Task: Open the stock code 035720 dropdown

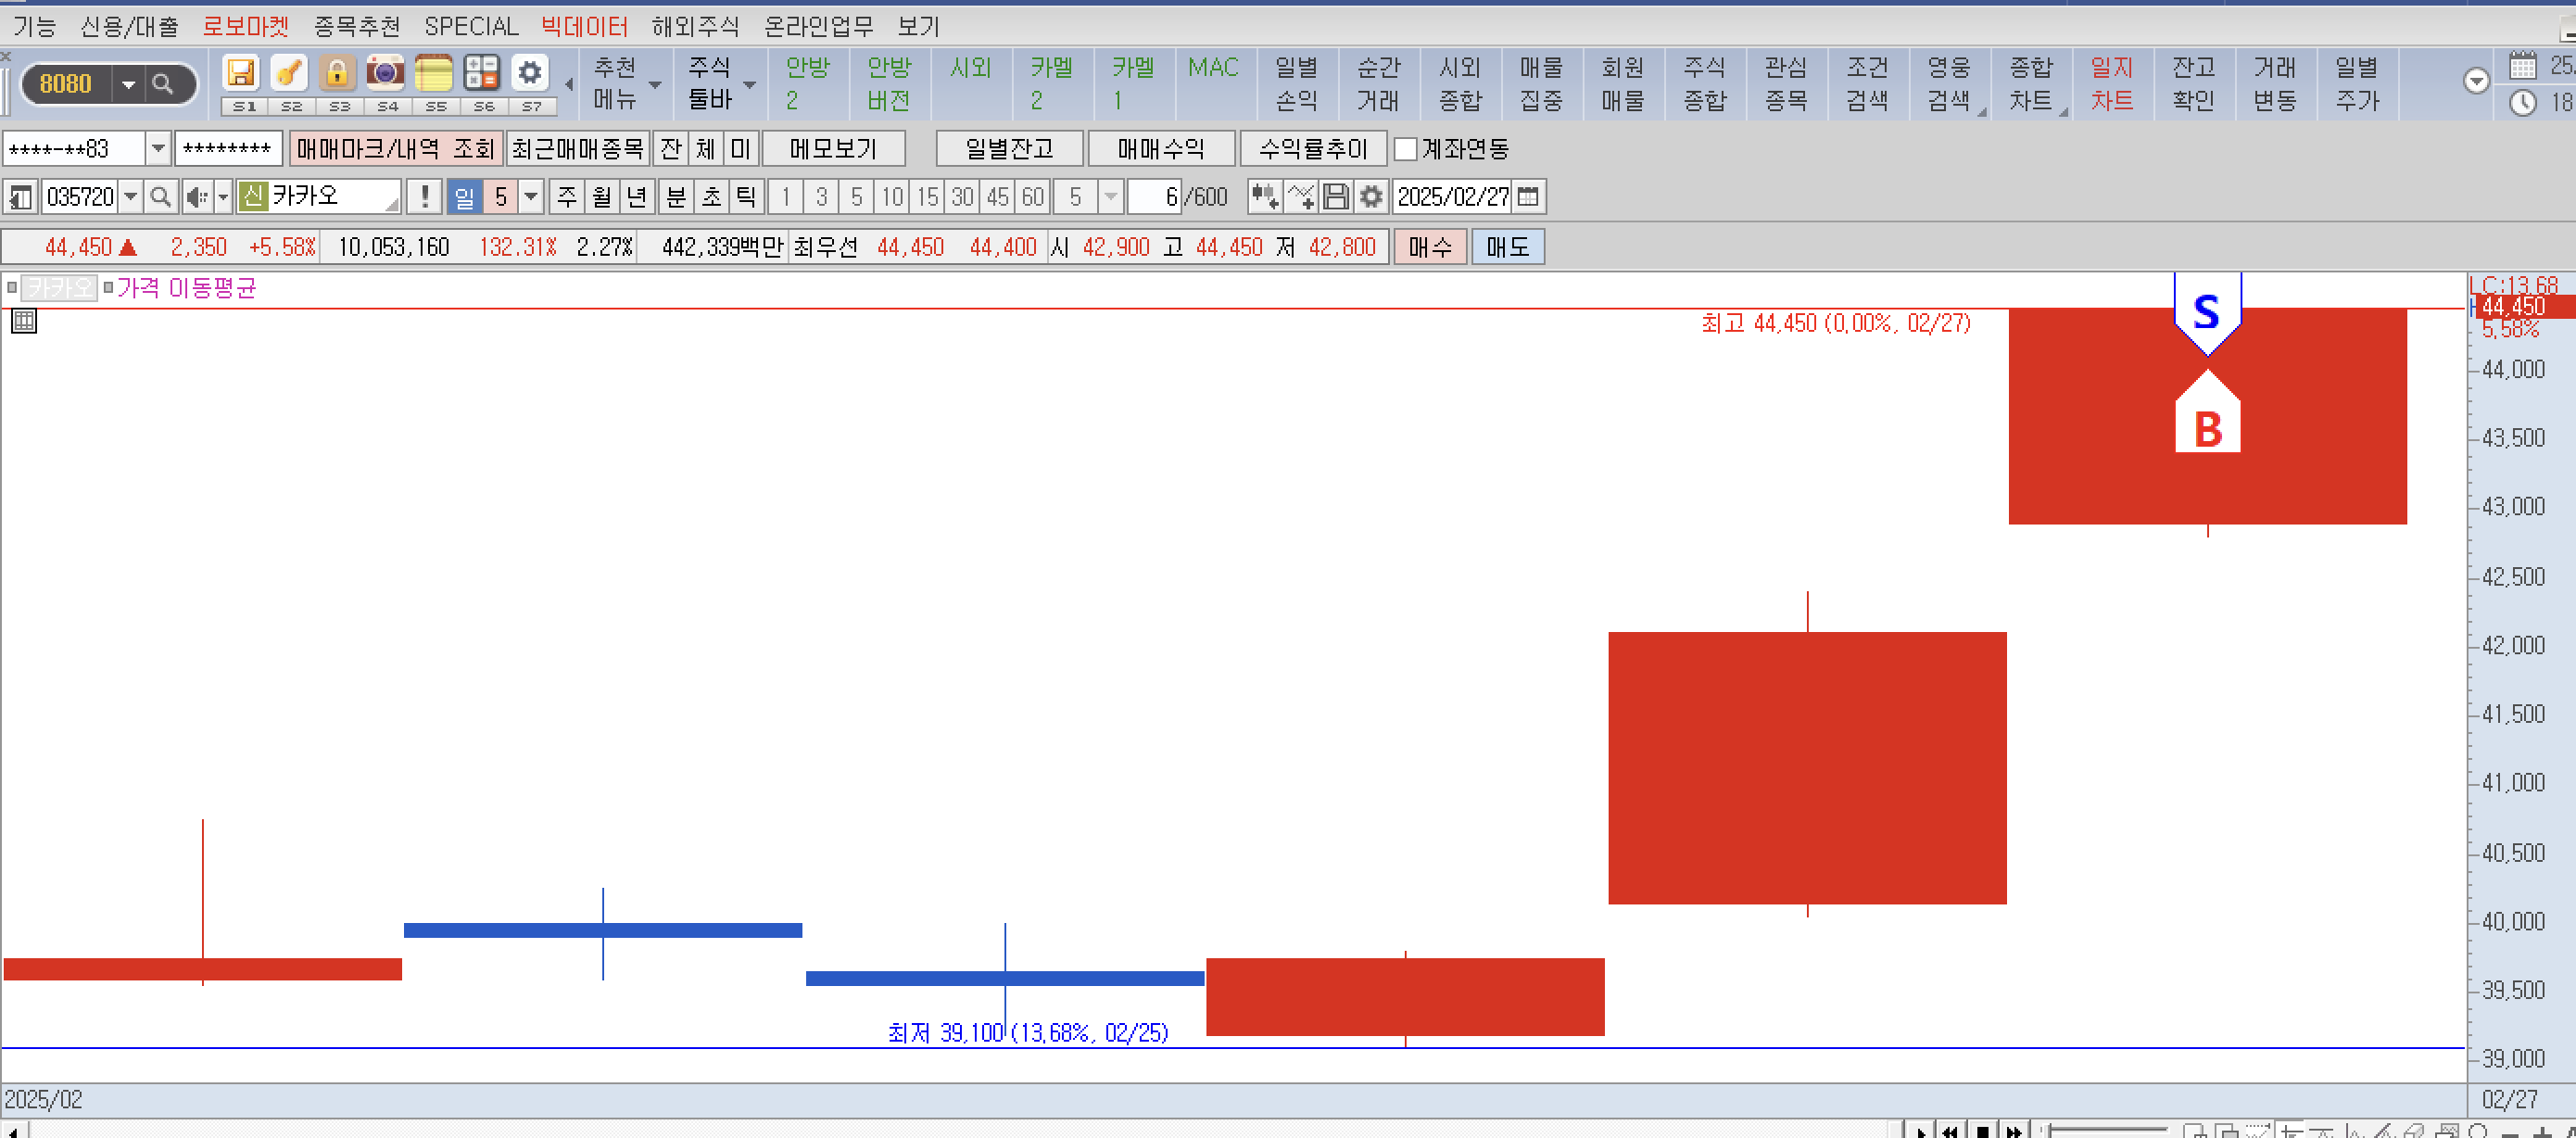Action: pos(130,197)
